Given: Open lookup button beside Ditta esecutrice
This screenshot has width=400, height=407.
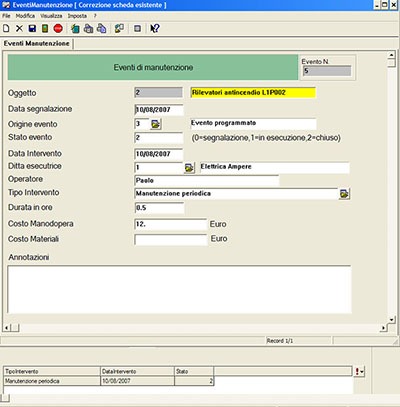Looking at the screenshot, I should (189, 168).
